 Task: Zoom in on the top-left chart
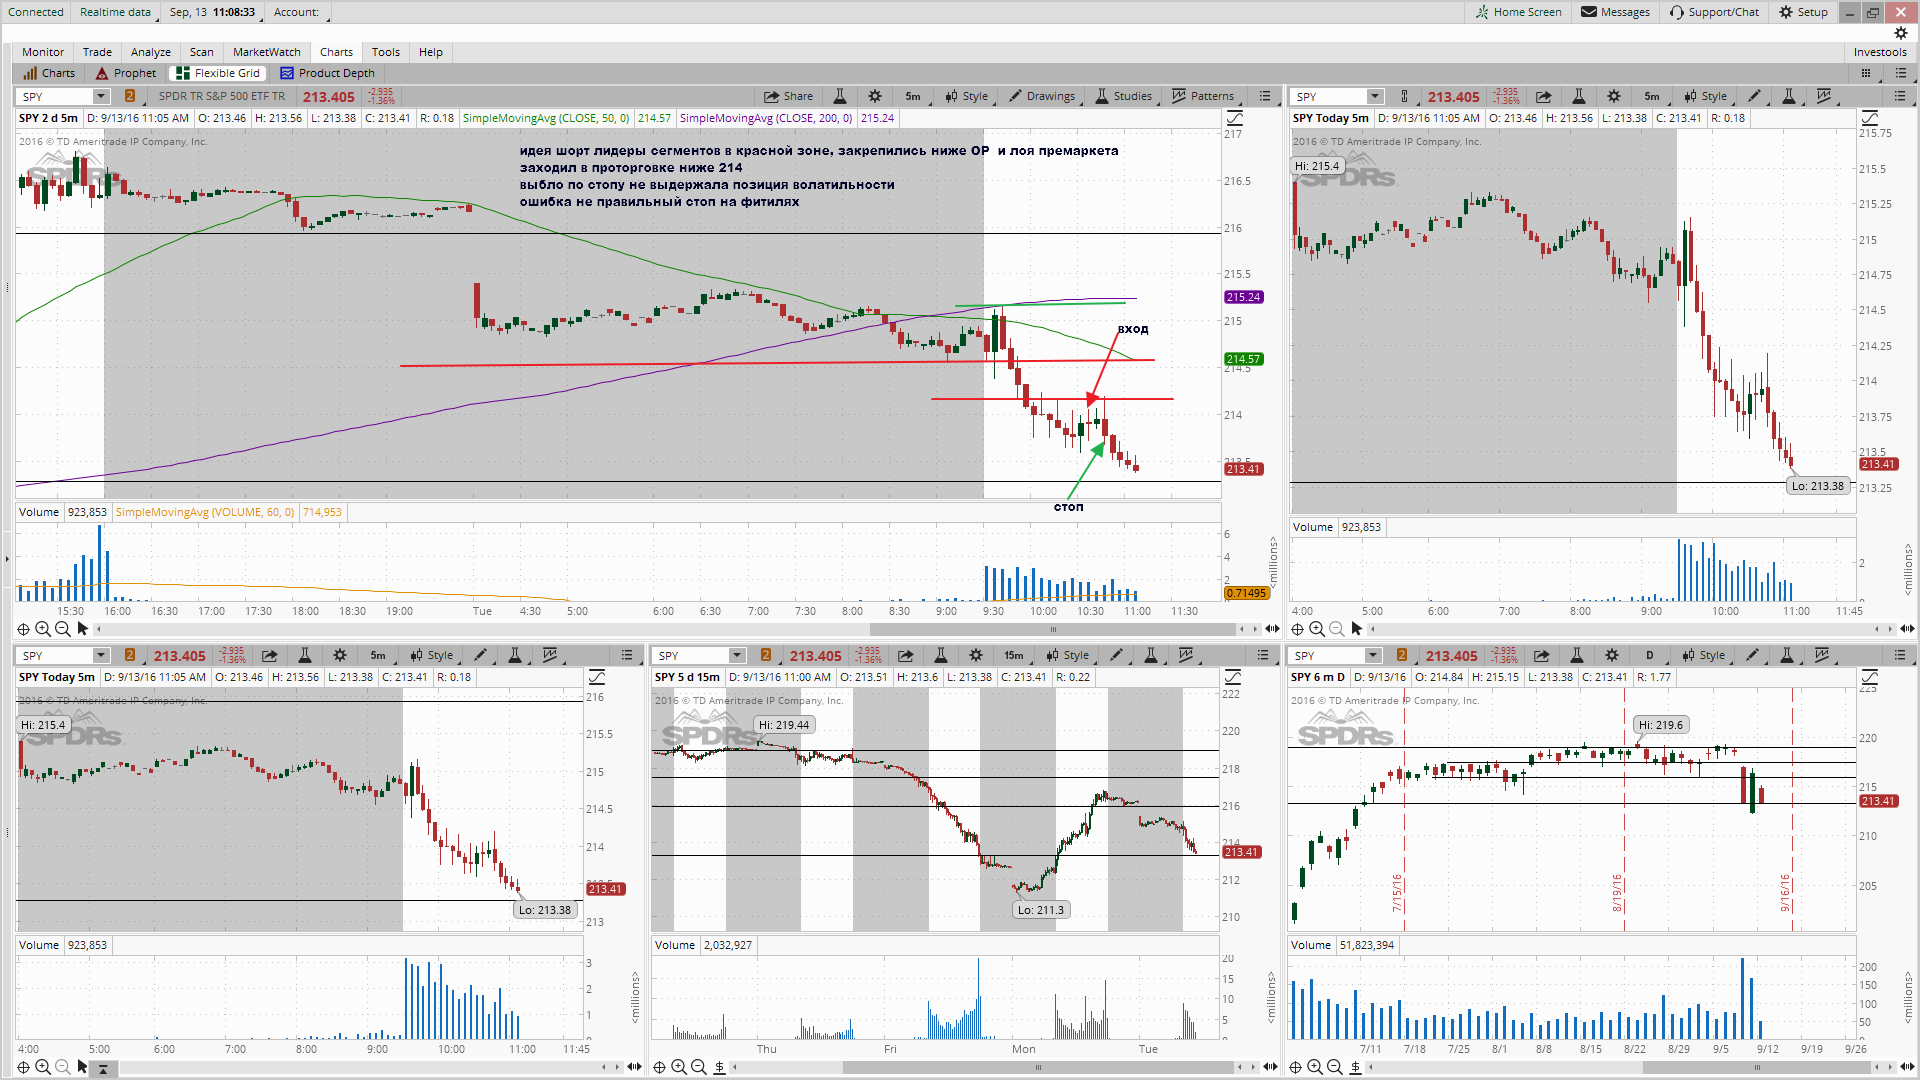click(43, 629)
